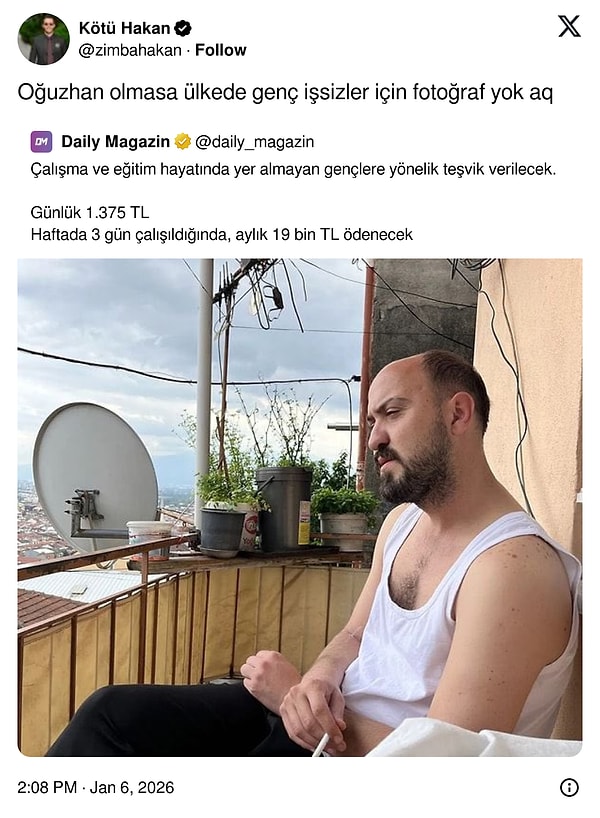The height and width of the screenshot is (818, 600).
Task: Click quoted text about Günlük 1.375 TL
Action: [x=90, y=212]
